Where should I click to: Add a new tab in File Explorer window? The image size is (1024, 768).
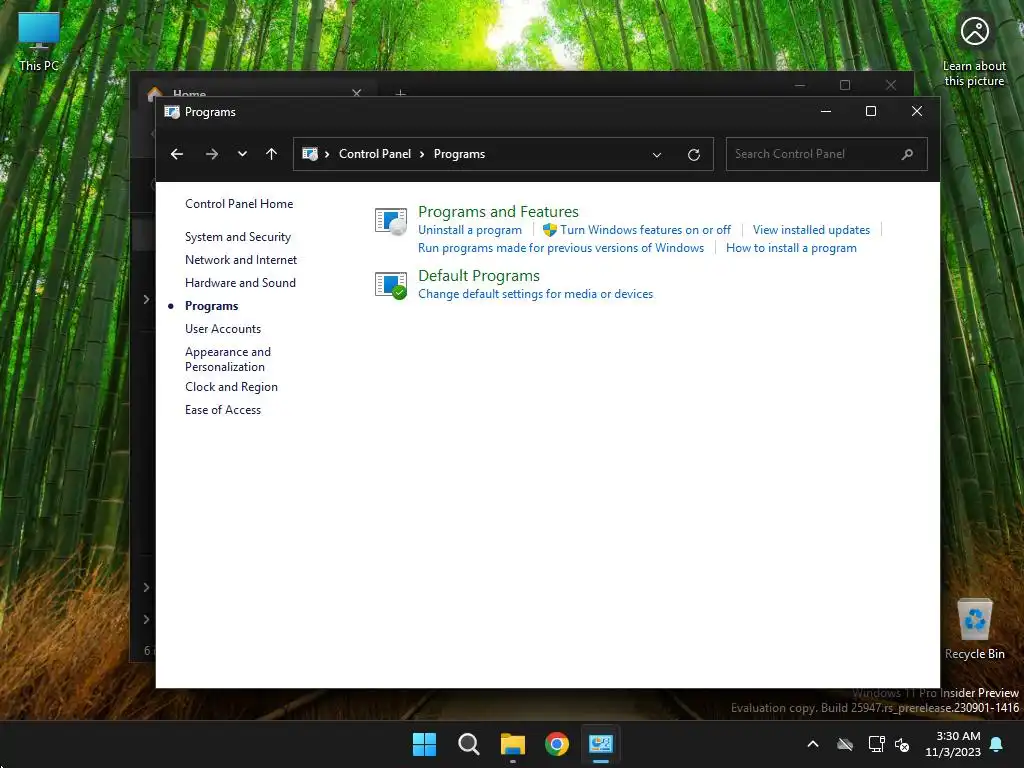(400, 93)
